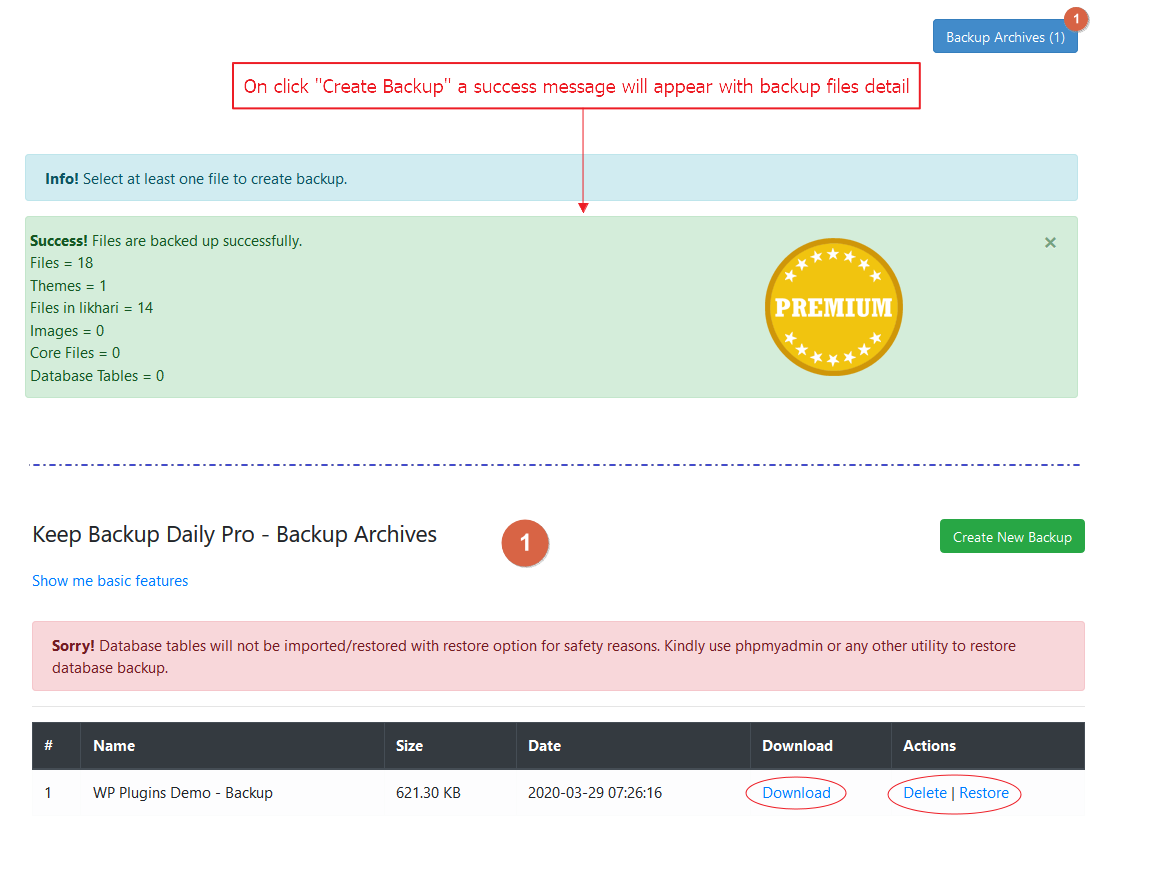1157x887 pixels.
Task: Click the pink Sorry warning alert
Action: [x=558, y=656]
